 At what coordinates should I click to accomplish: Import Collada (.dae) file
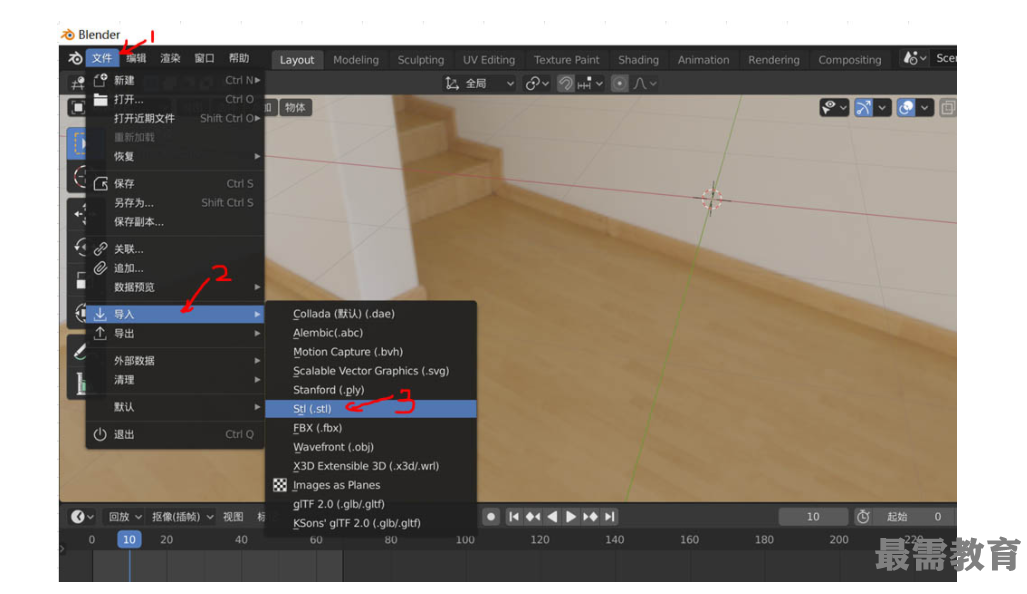tap(371, 314)
